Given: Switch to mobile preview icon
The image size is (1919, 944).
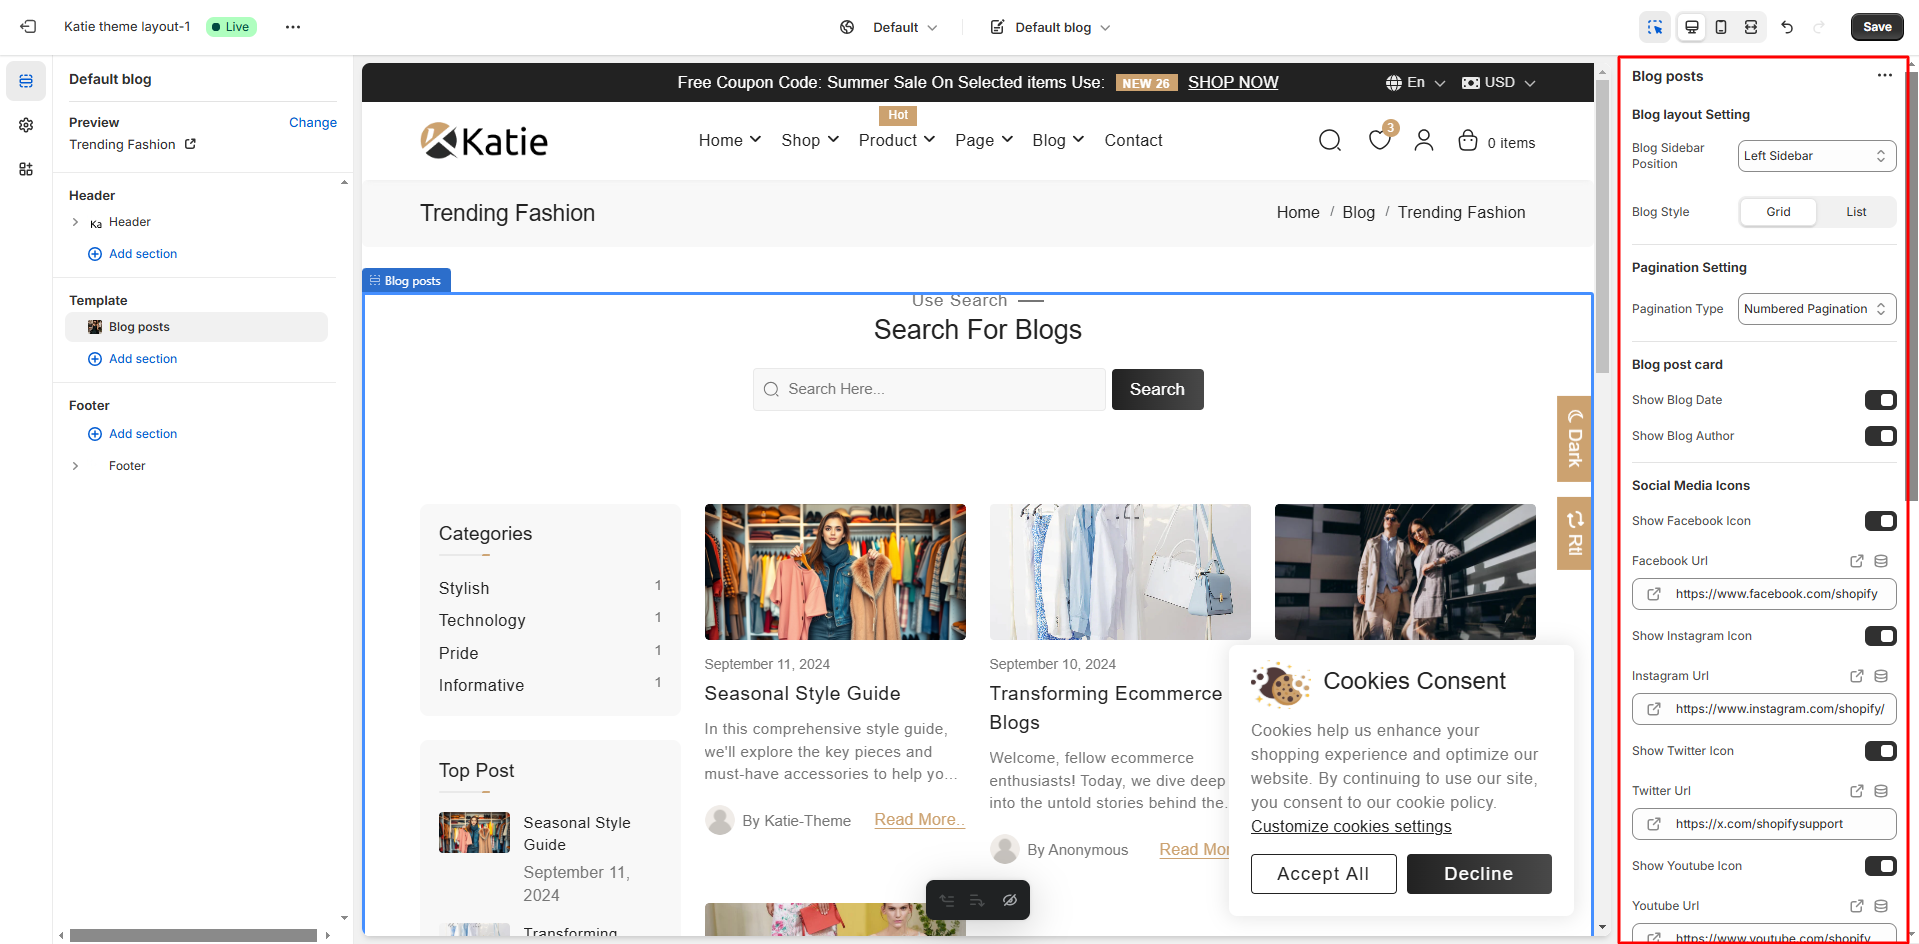Looking at the screenshot, I should click(x=1721, y=27).
